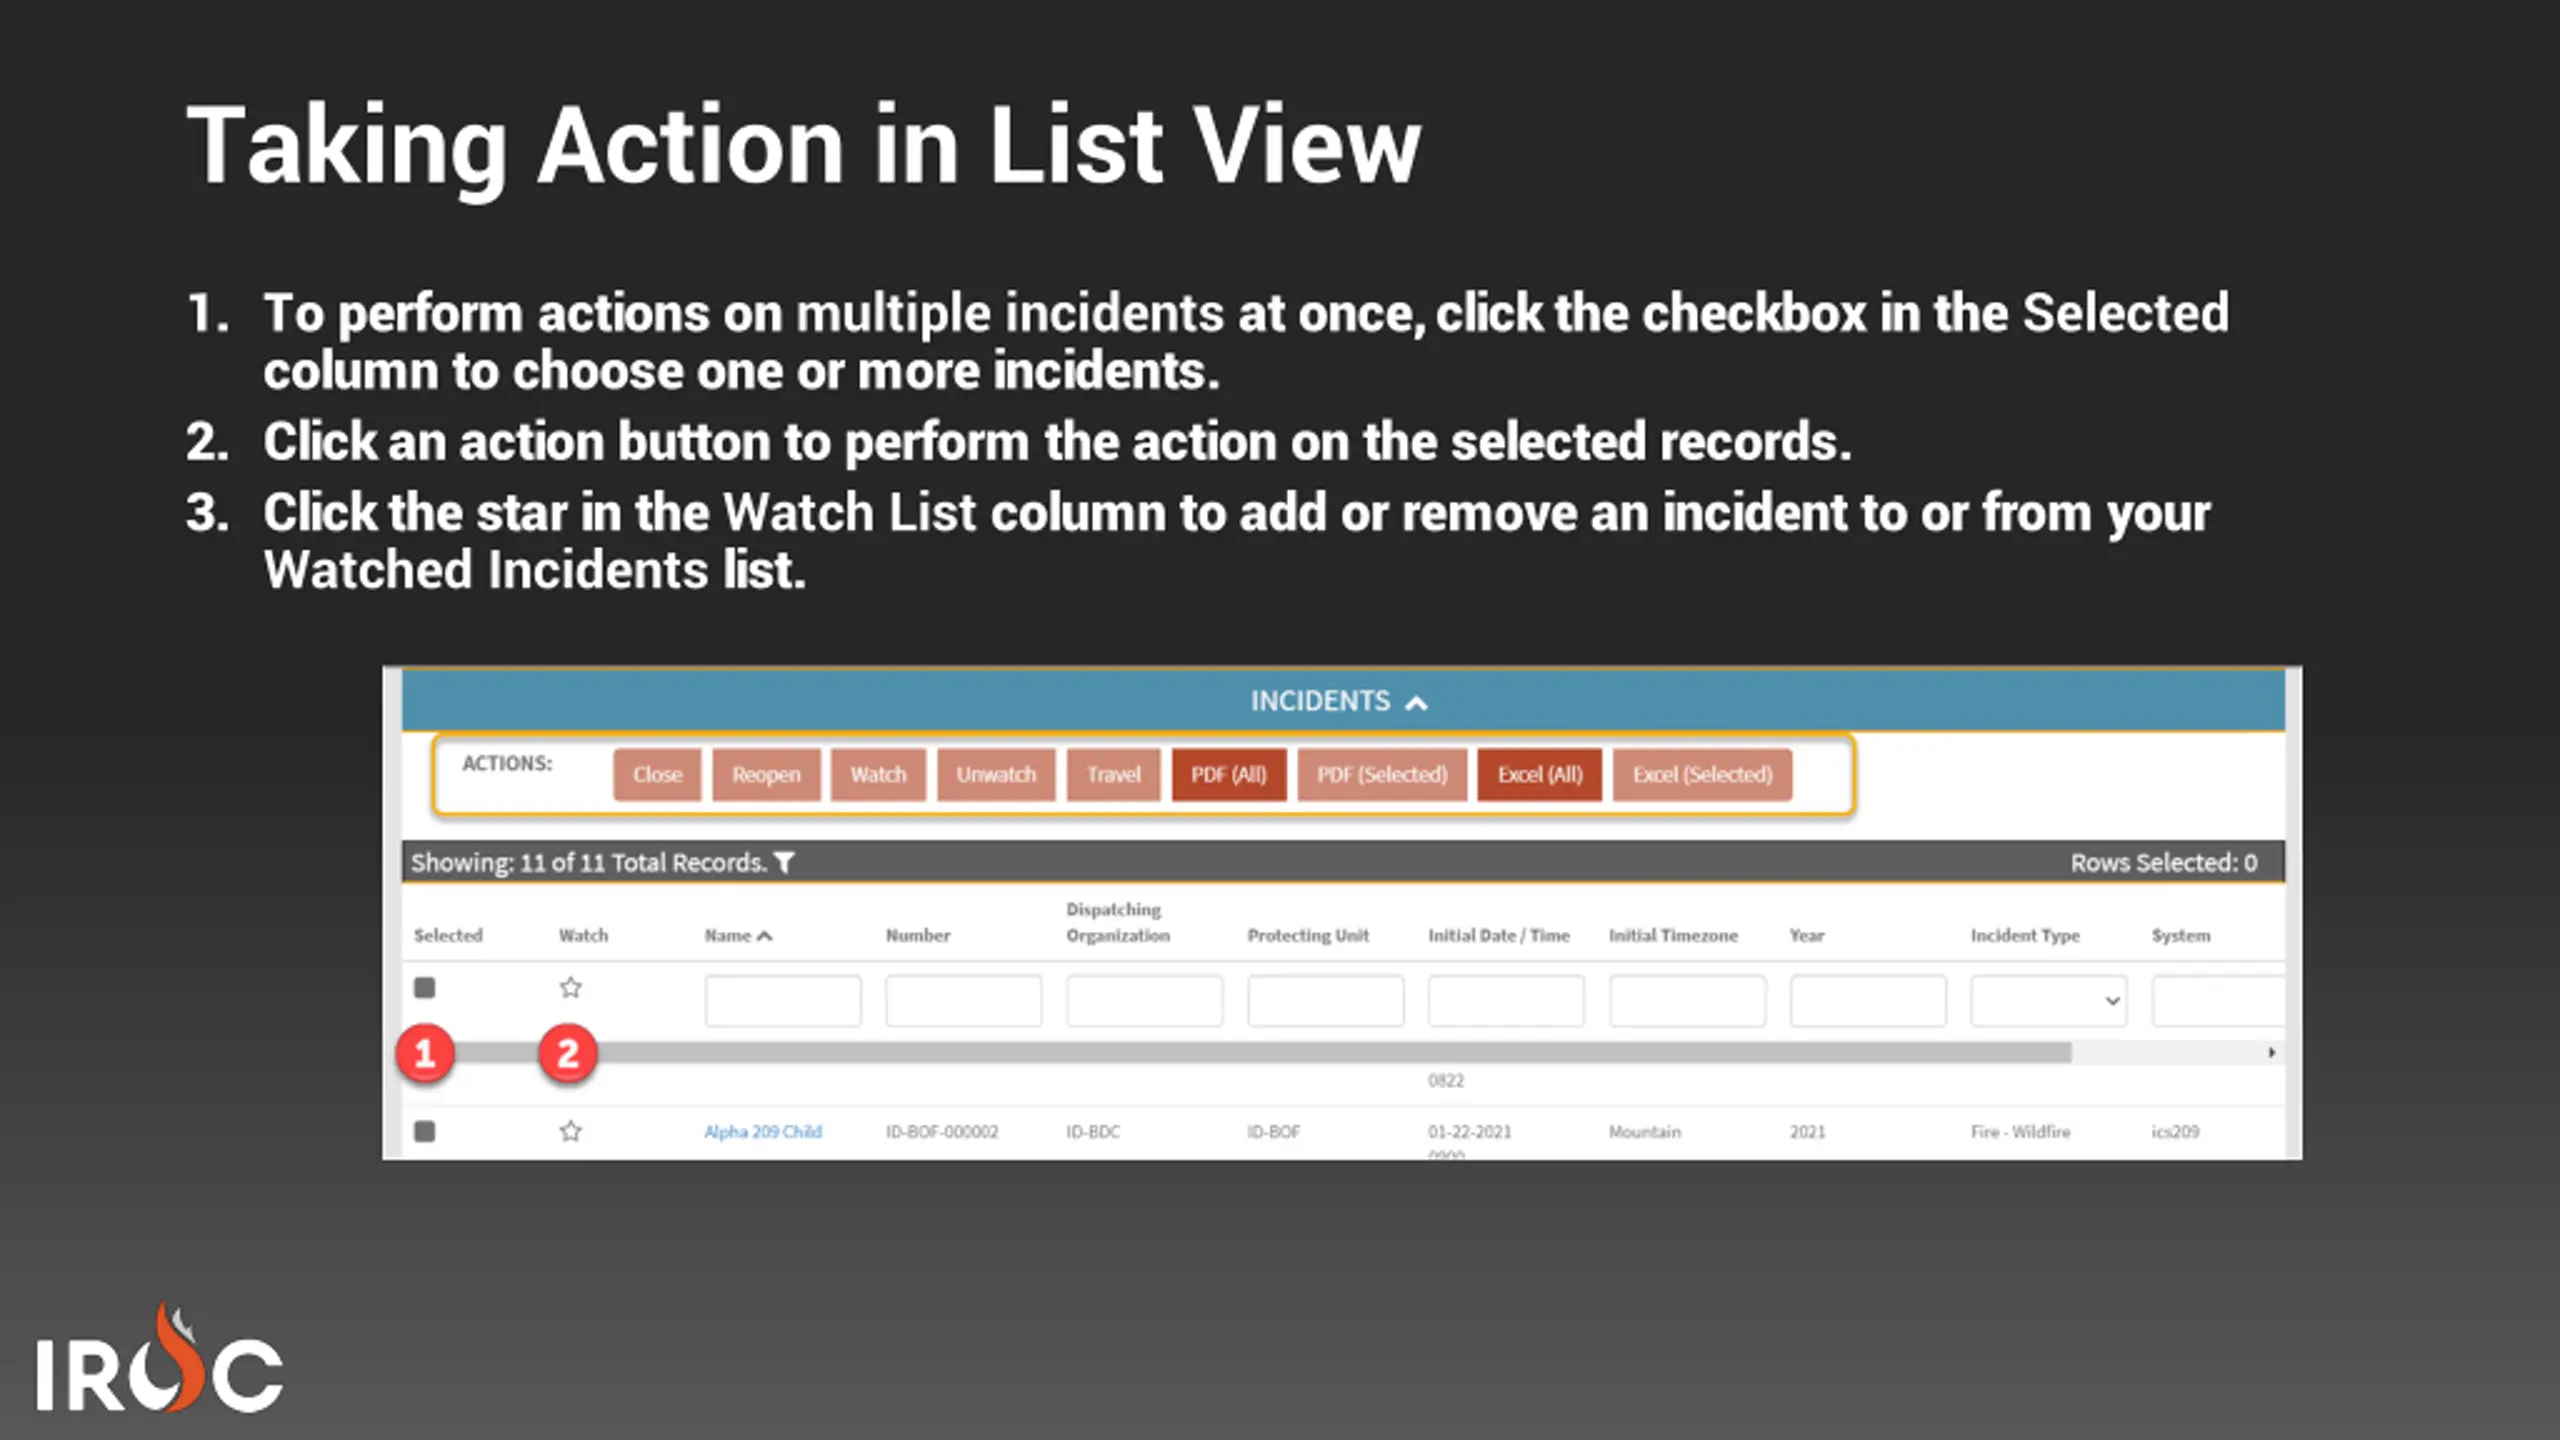The image size is (2560, 1440).
Task: Click the 01-22-2021 date cell
Action: pyautogui.click(x=1469, y=1131)
